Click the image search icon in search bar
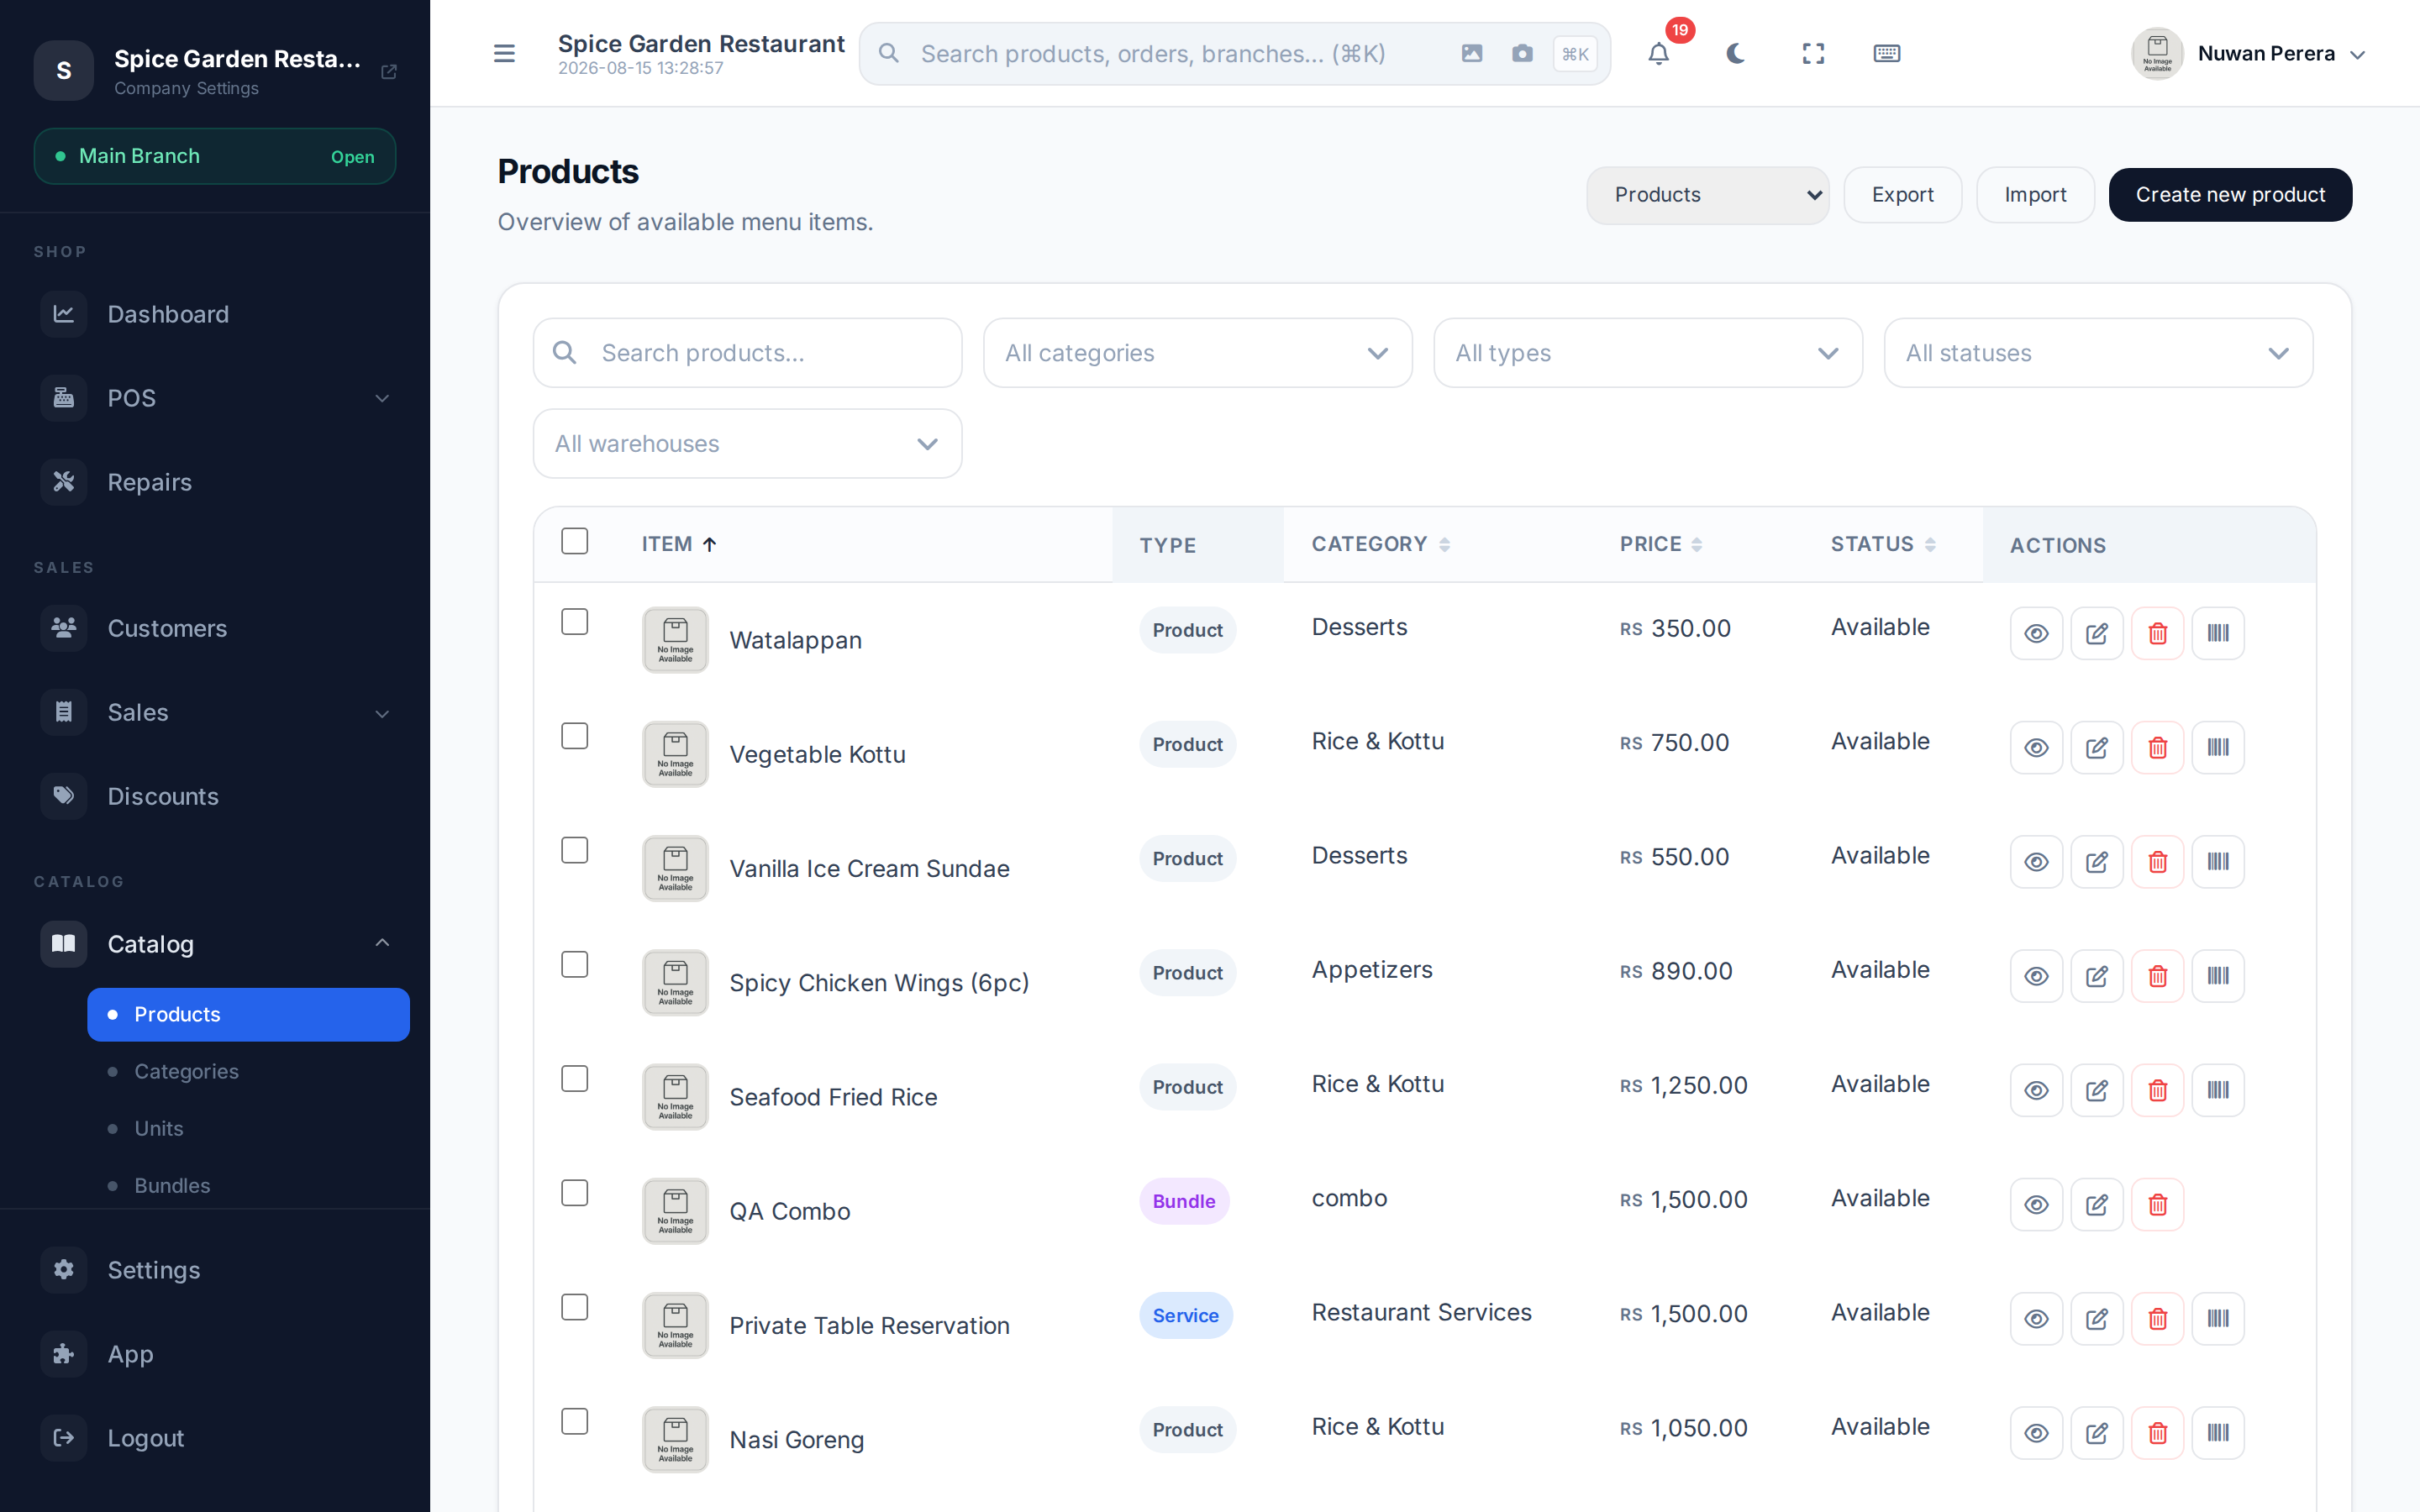The height and width of the screenshot is (1512, 2420). (x=1472, y=54)
